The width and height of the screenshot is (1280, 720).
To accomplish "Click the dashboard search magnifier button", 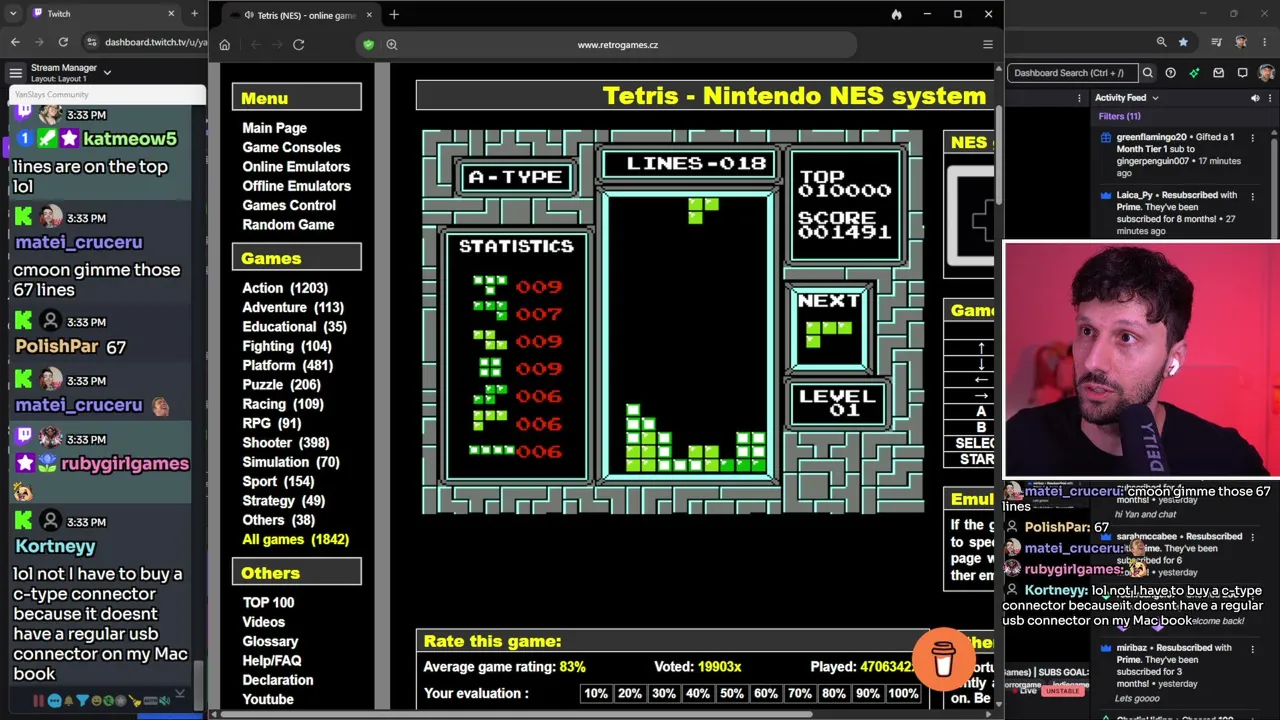I will pyautogui.click(x=1148, y=72).
